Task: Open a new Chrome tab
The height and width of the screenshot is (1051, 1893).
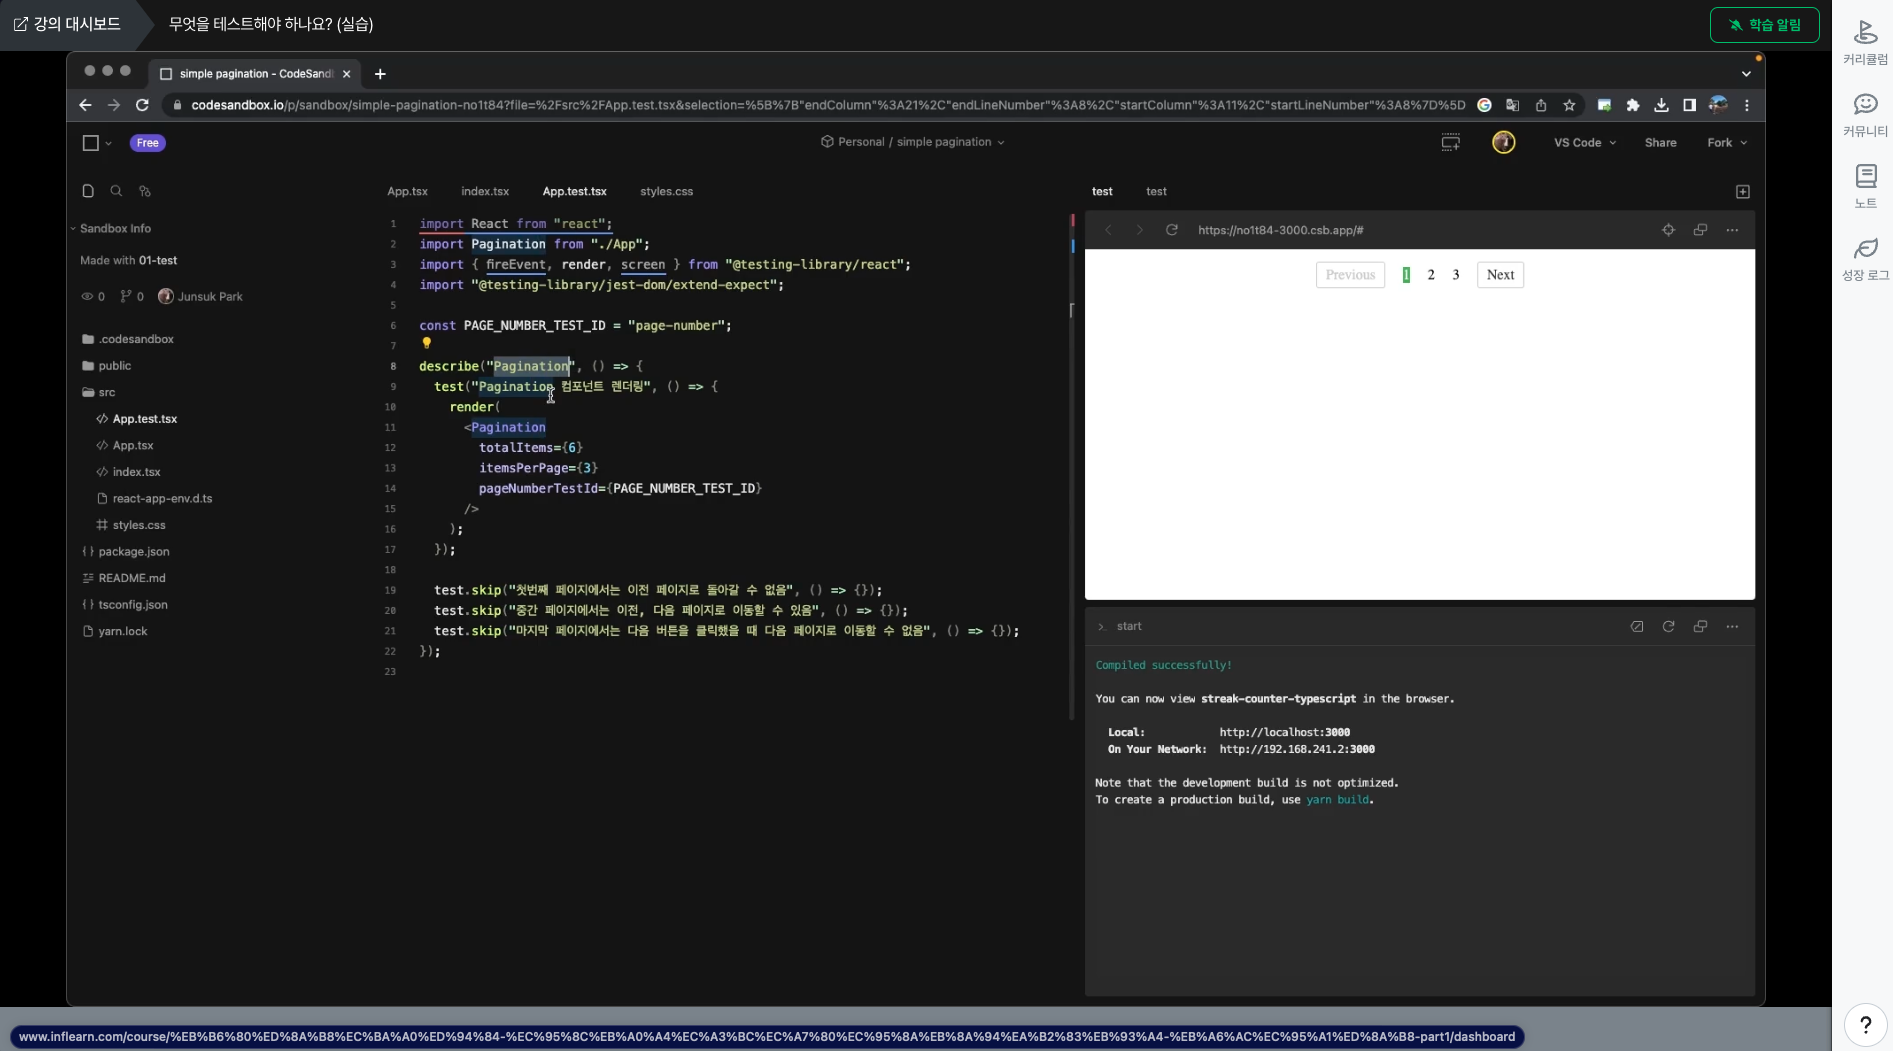Action: point(380,74)
